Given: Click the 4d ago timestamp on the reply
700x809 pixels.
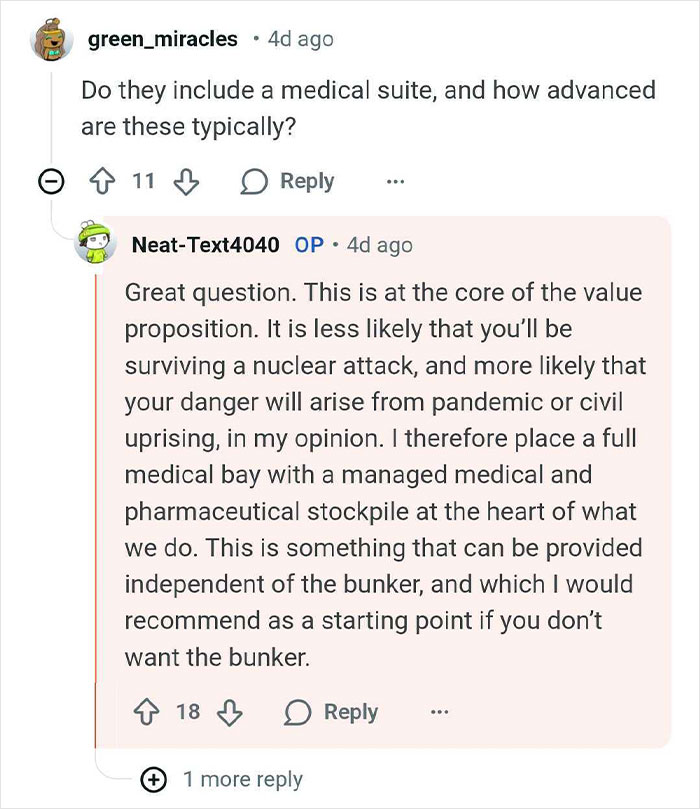Looking at the screenshot, I should 381,245.
